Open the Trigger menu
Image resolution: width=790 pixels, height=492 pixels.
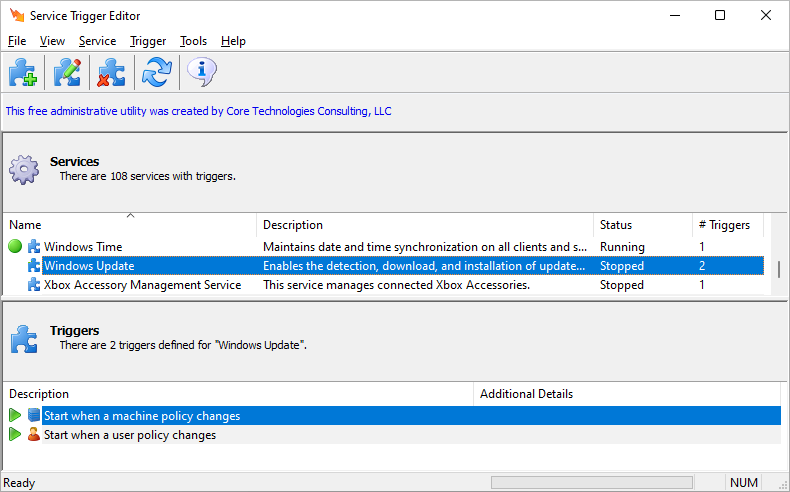tap(148, 41)
